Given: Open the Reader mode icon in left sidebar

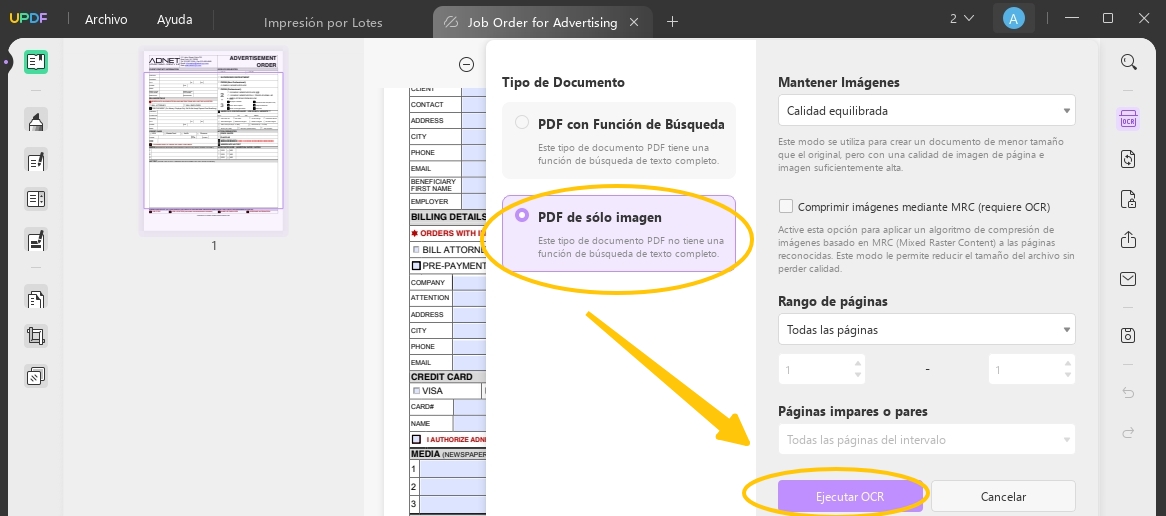Looking at the screenshot, I should [36, 62].
